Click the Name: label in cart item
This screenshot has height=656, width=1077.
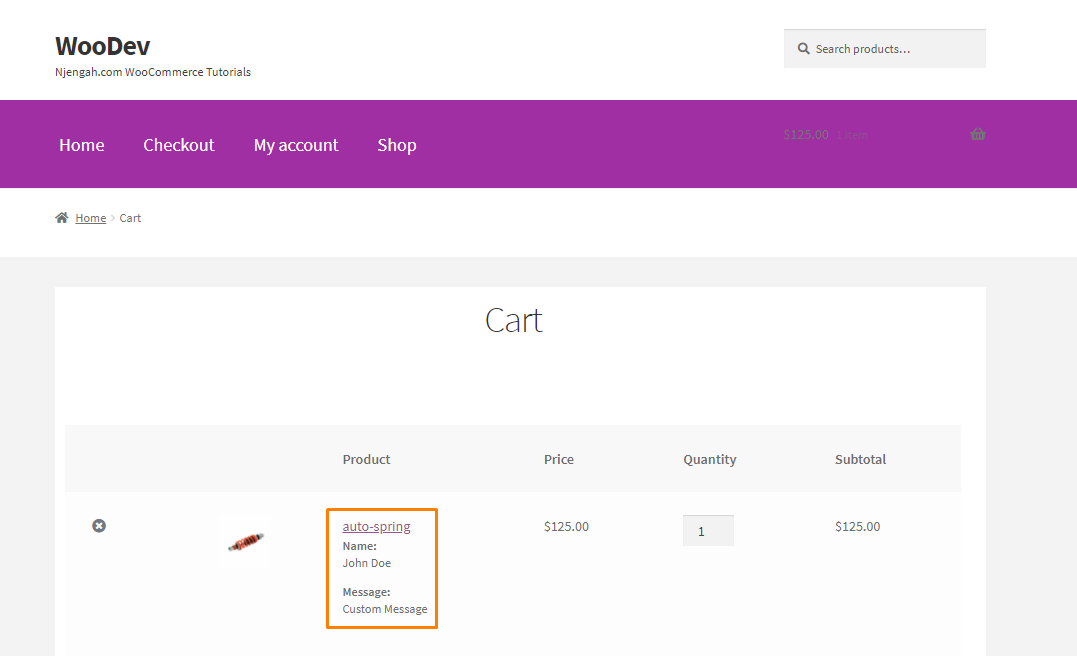359,546
